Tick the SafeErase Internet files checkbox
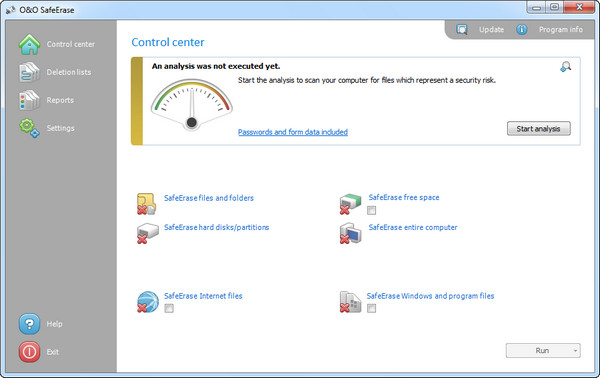The image size is (600, 378). pos(169,308)
